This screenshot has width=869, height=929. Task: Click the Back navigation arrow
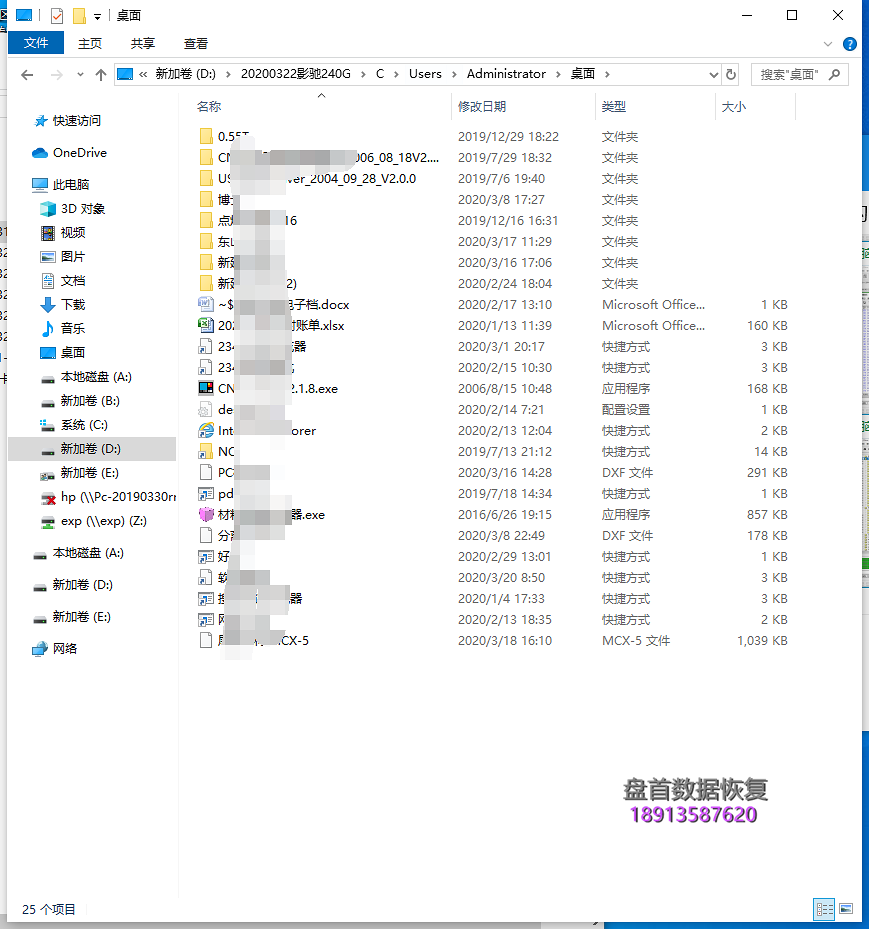pyautogui.click(x=27, y=75)
